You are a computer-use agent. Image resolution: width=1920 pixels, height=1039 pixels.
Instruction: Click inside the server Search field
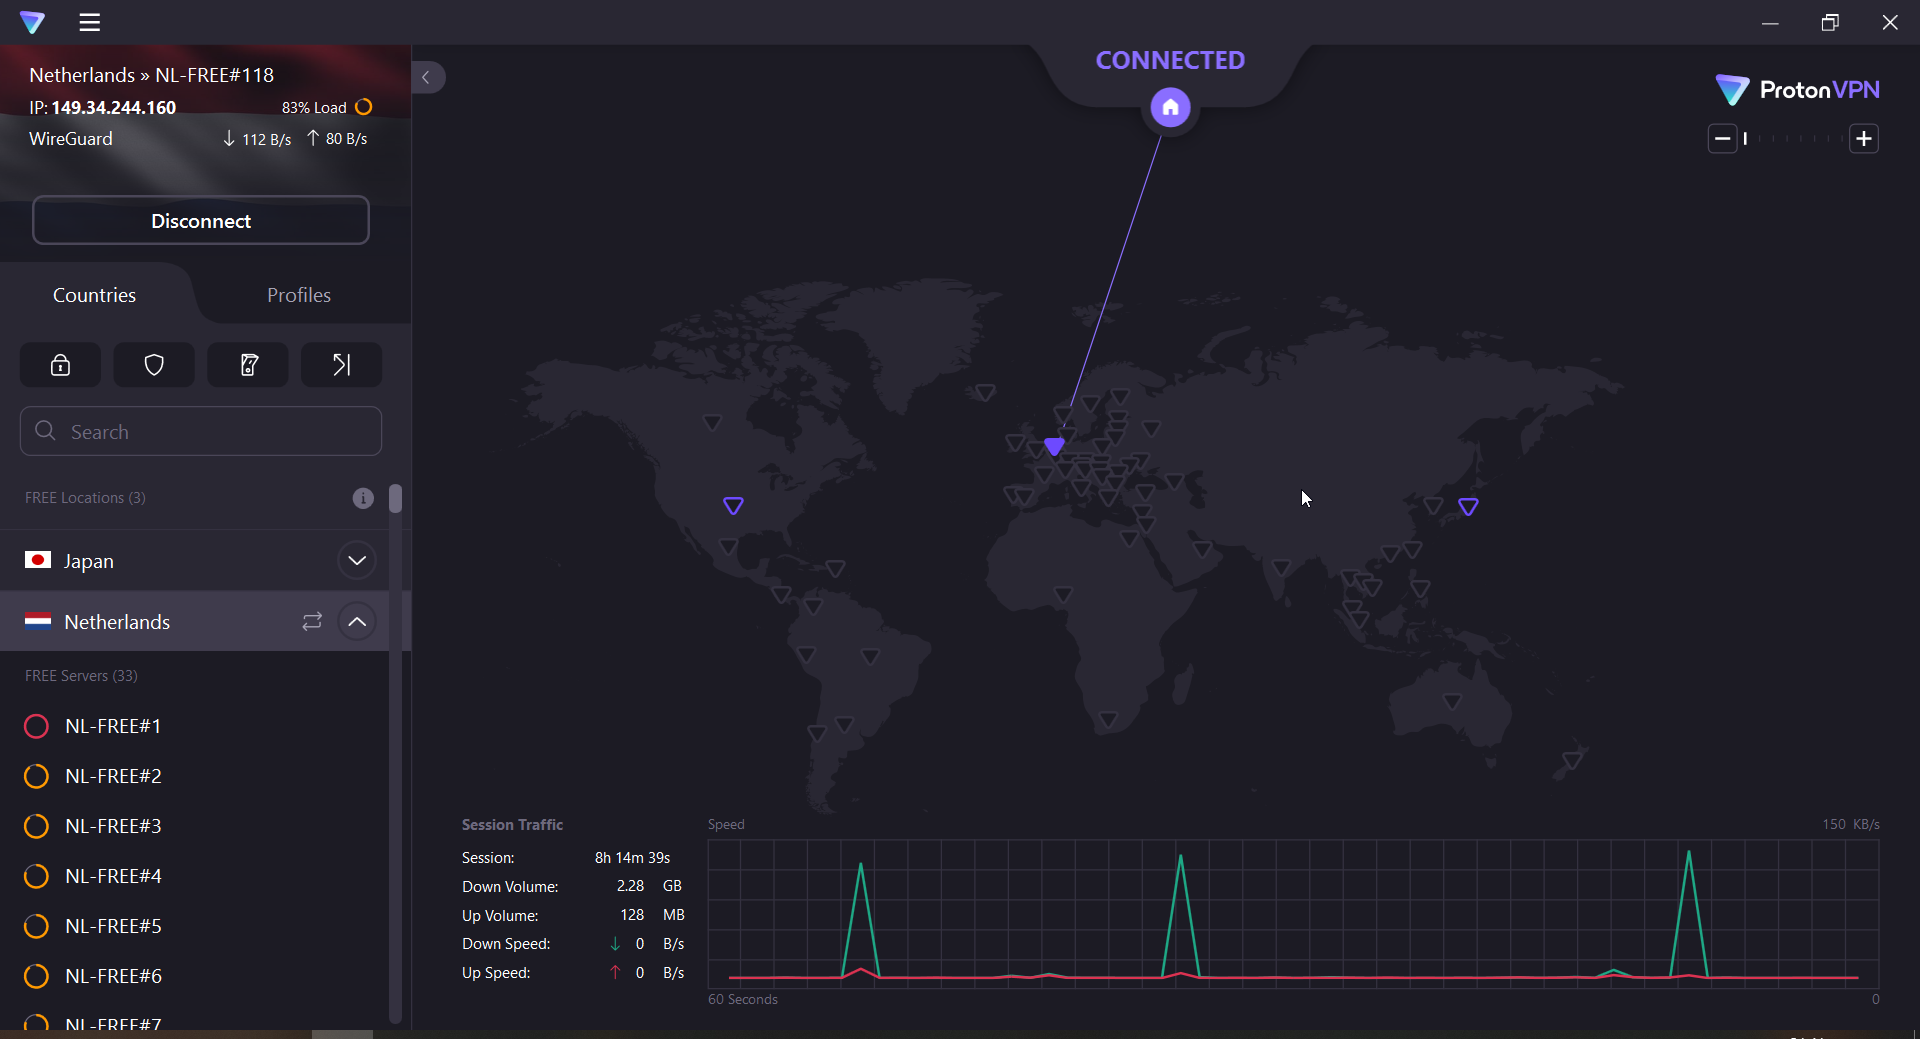200,431
